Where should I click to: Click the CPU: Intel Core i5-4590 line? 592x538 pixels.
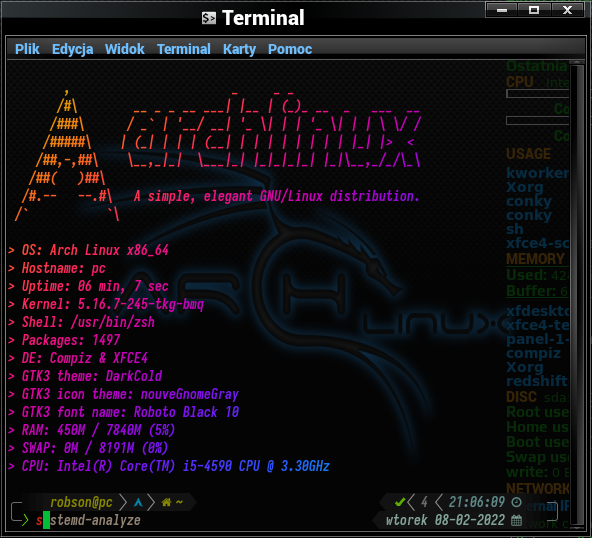pos(169,466)
